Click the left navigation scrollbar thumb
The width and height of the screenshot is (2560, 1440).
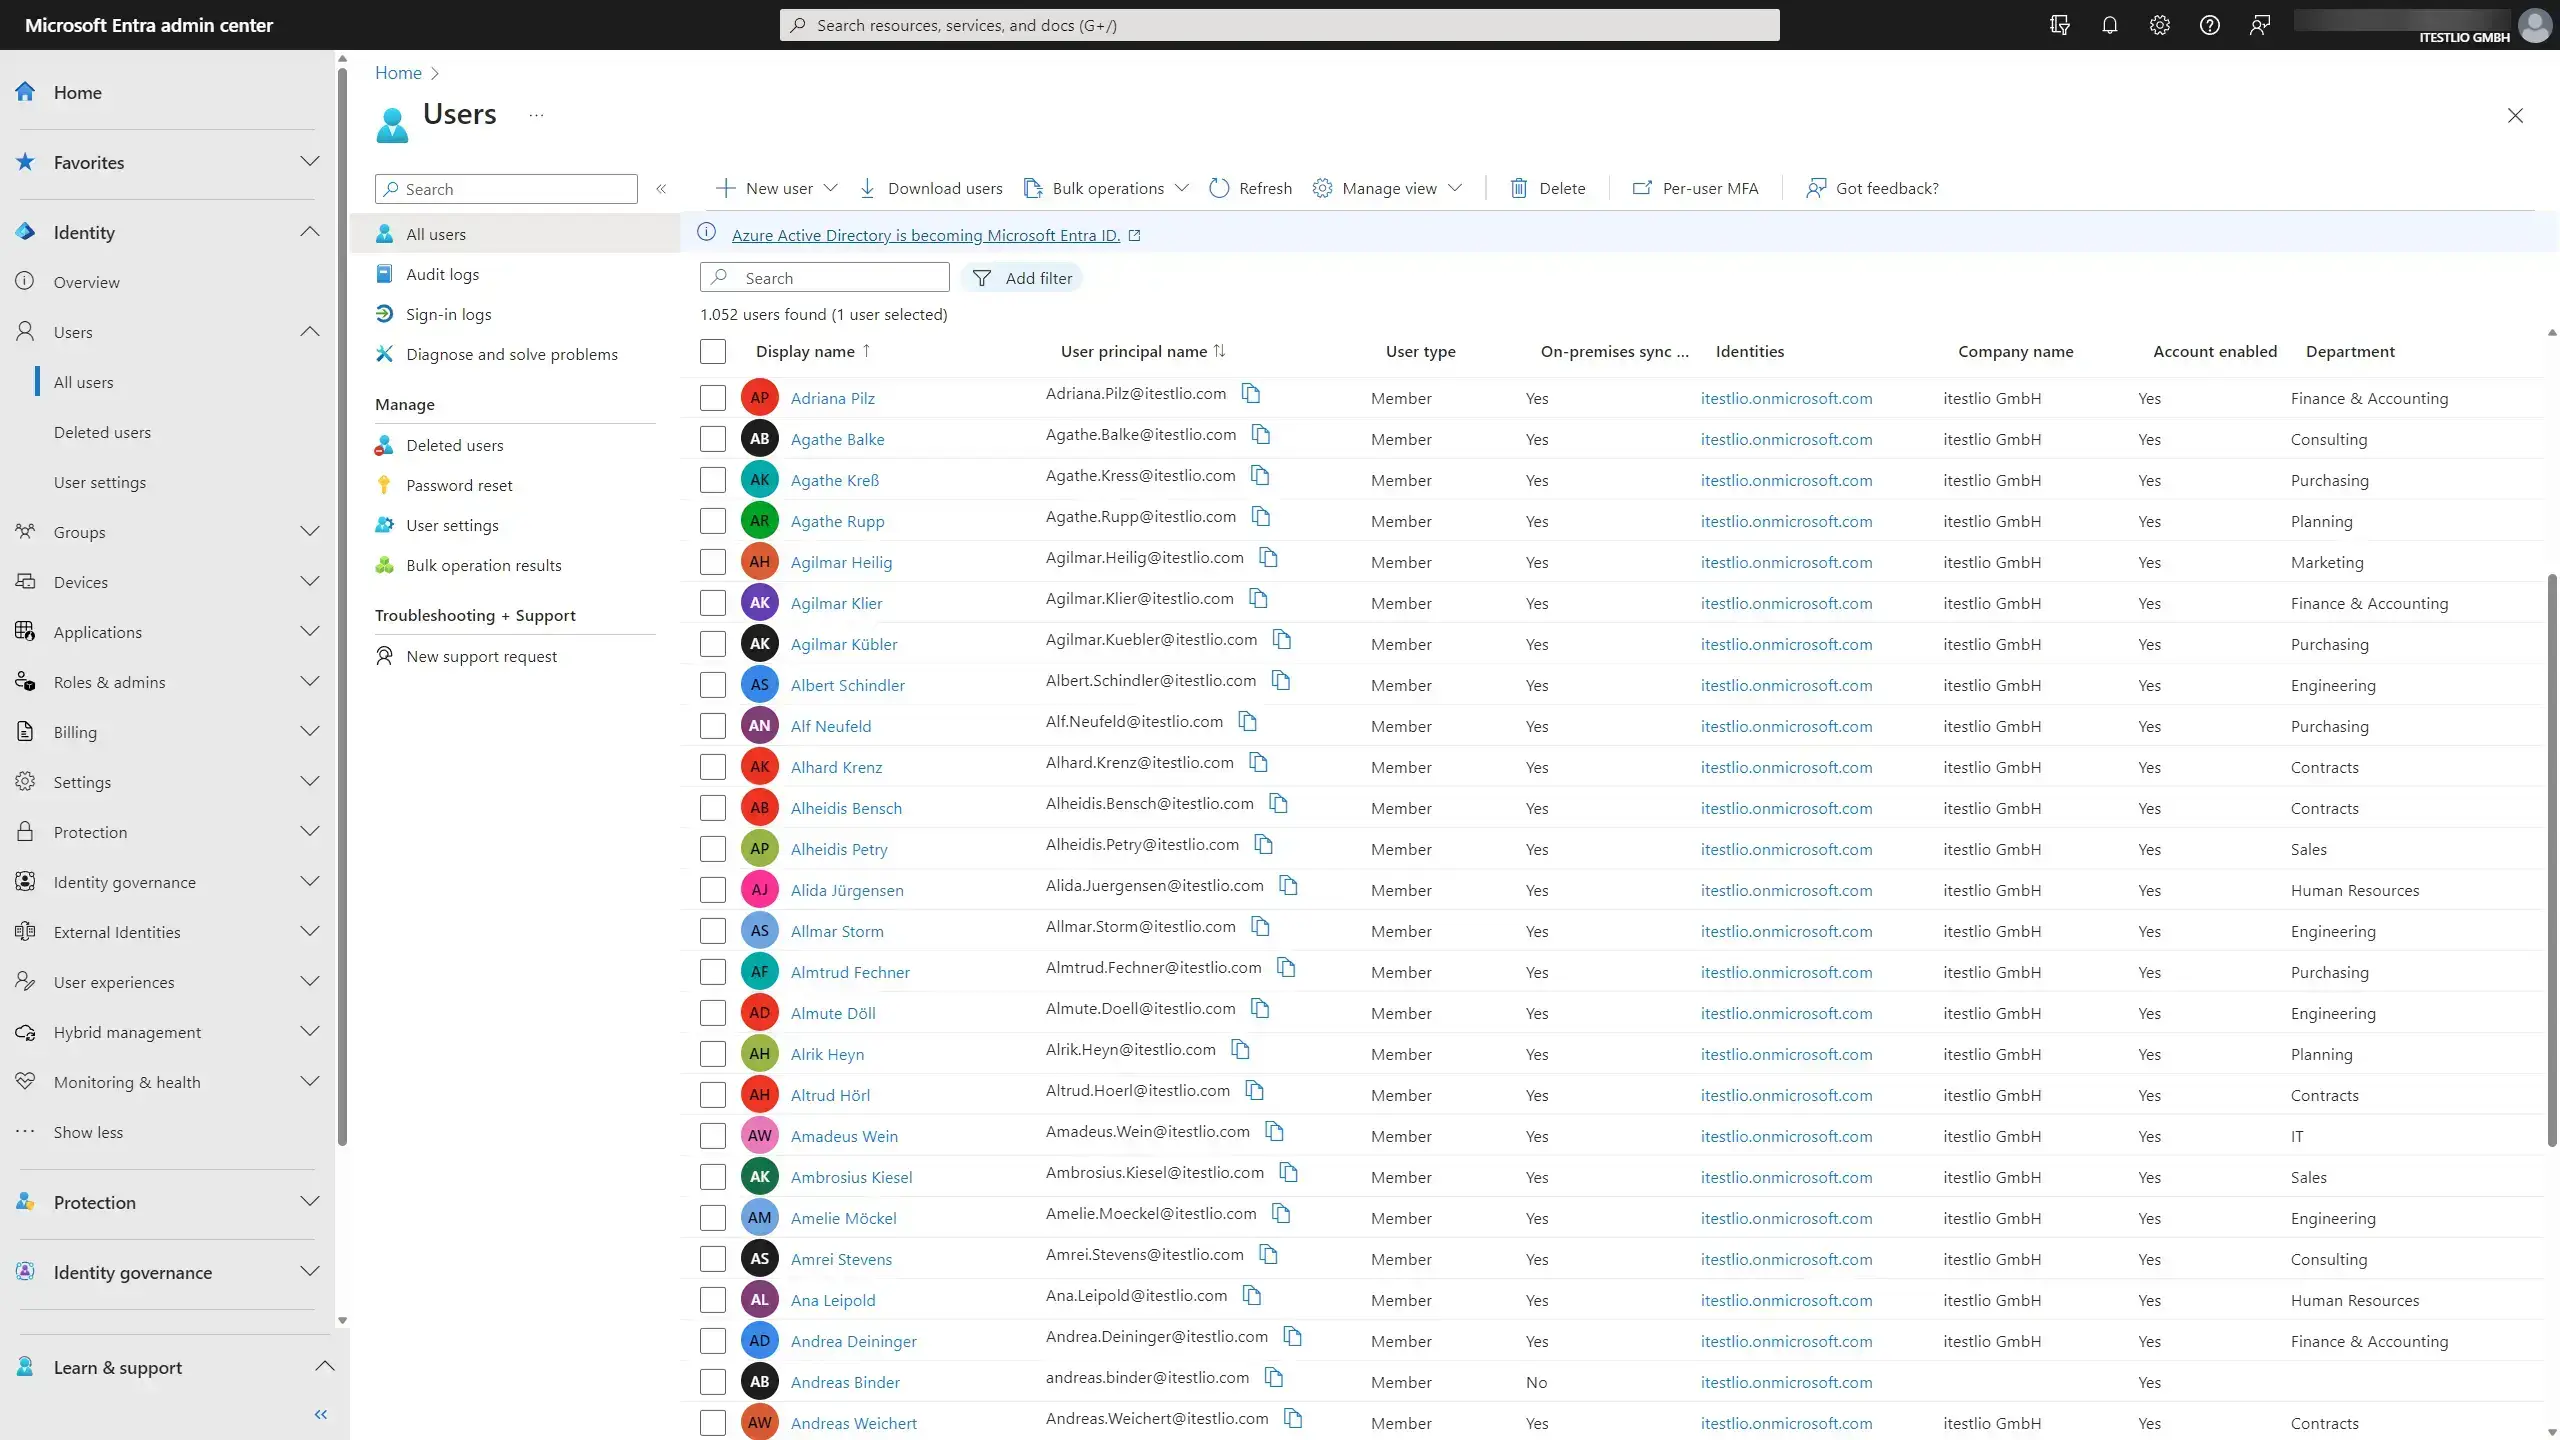(343, 605)
